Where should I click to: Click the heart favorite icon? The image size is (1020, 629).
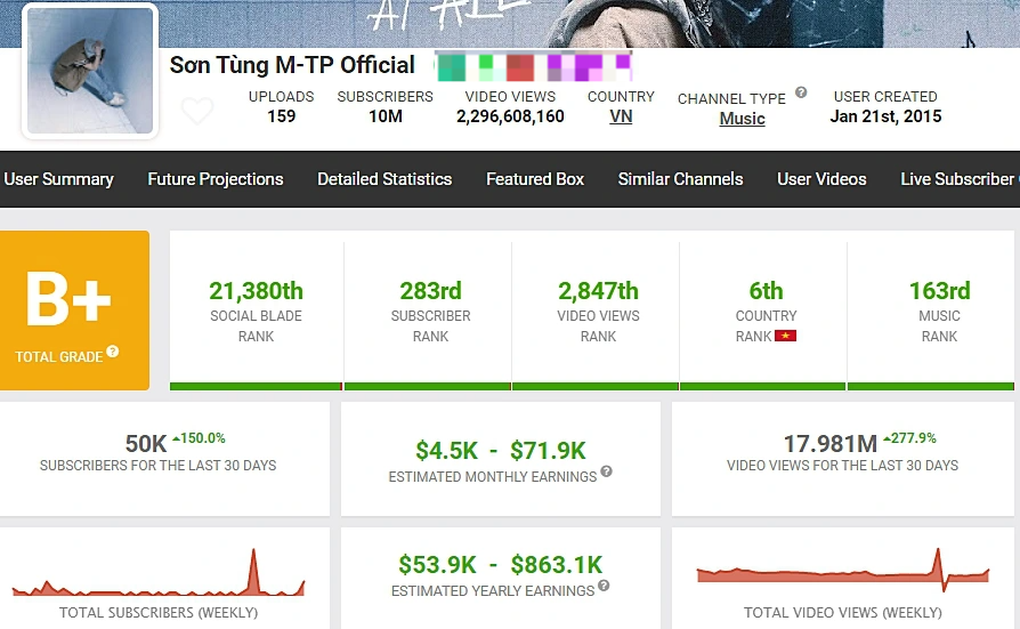click(x=197, y=111)
